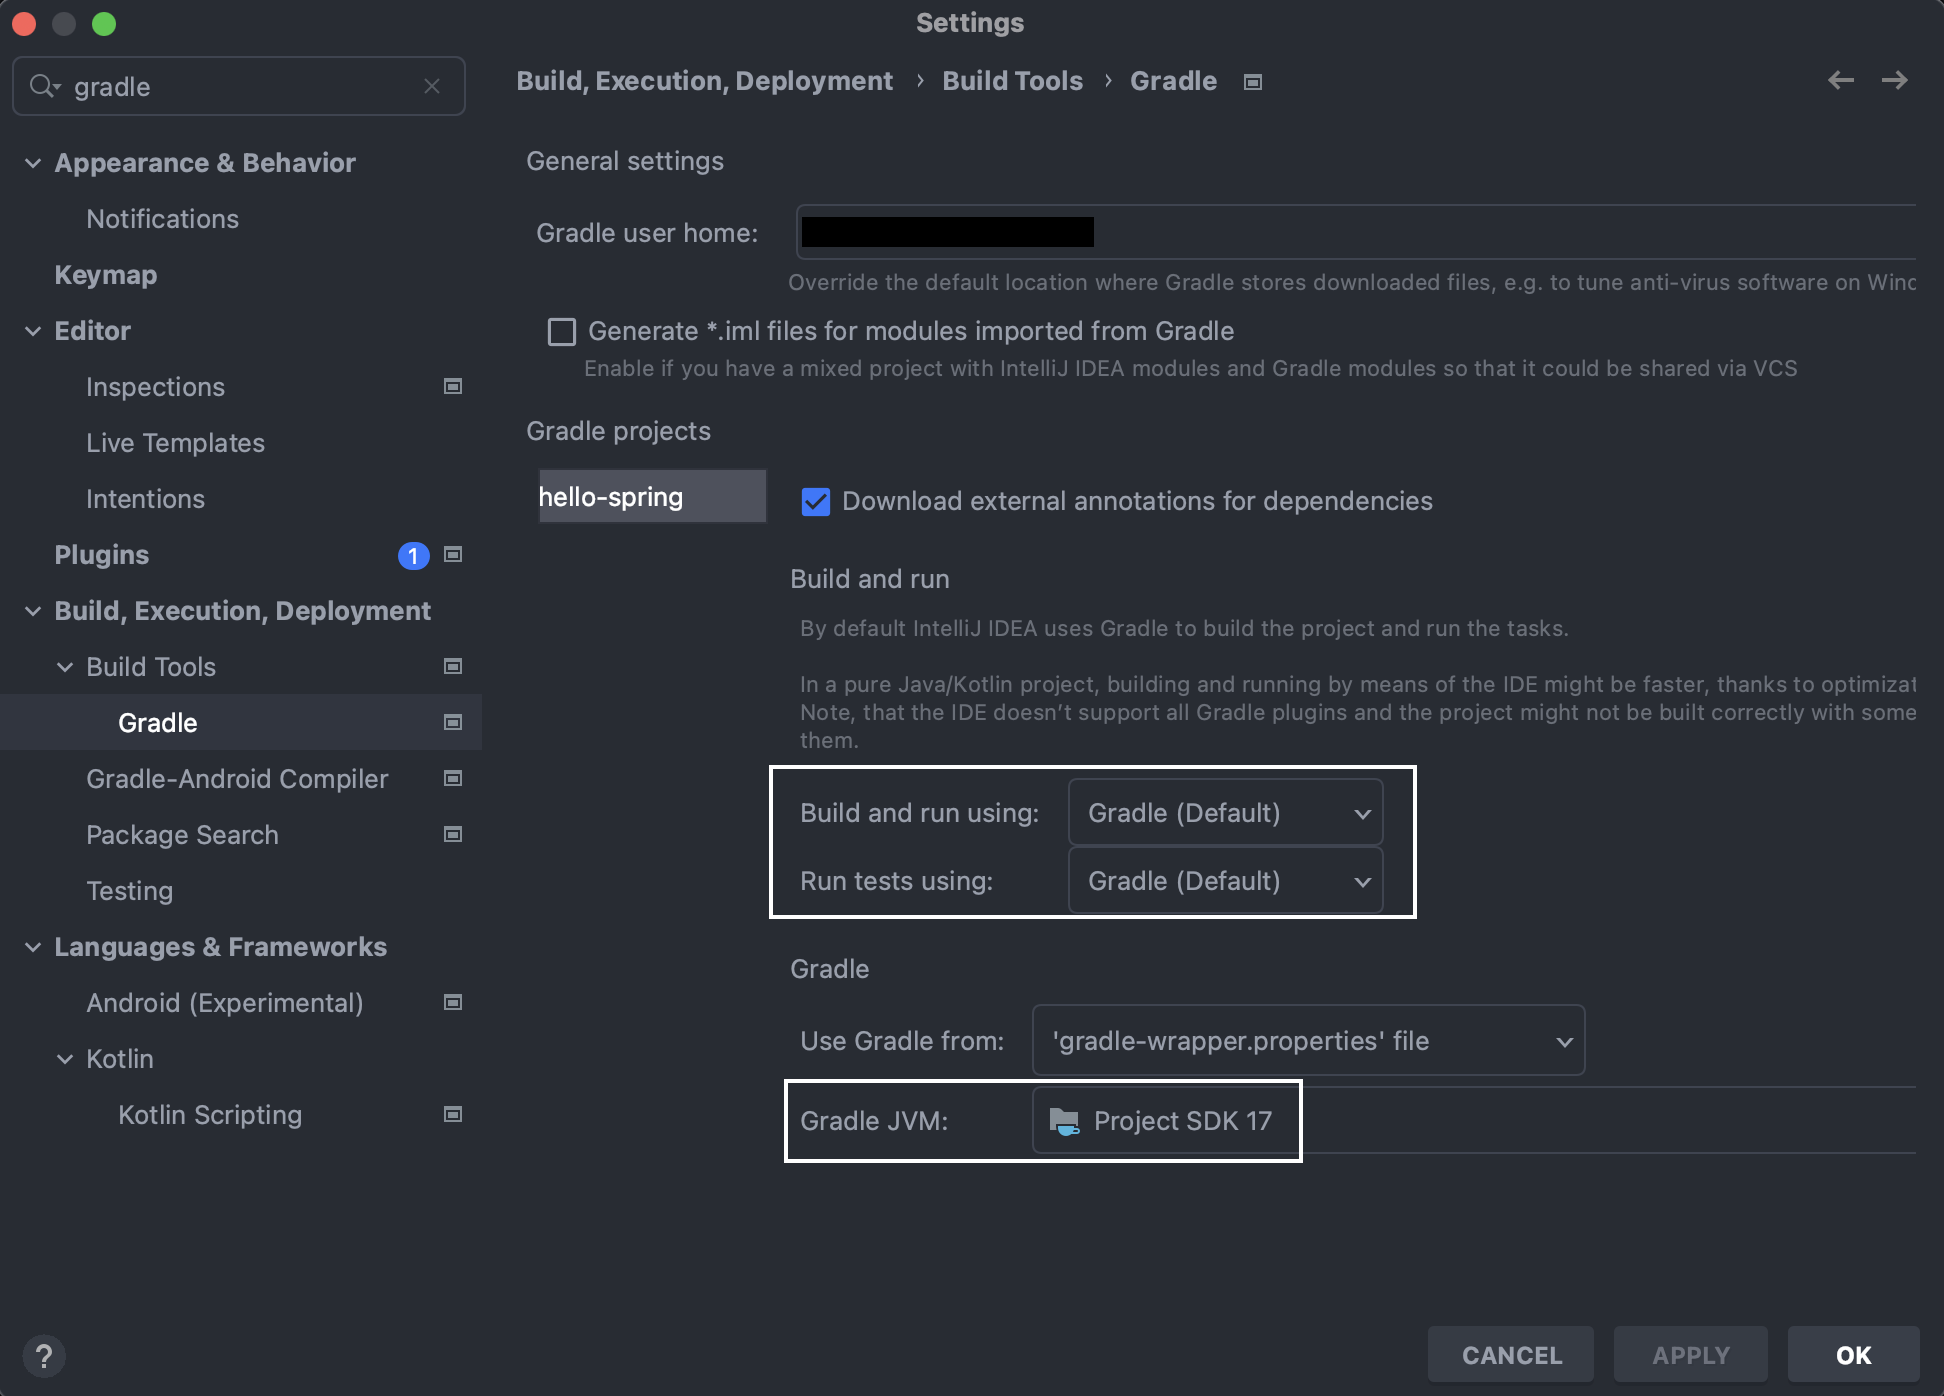The width and height of the screenshot is (1944, 1396).
Task: Click the search magnifier icon
Action: point(42,86)
